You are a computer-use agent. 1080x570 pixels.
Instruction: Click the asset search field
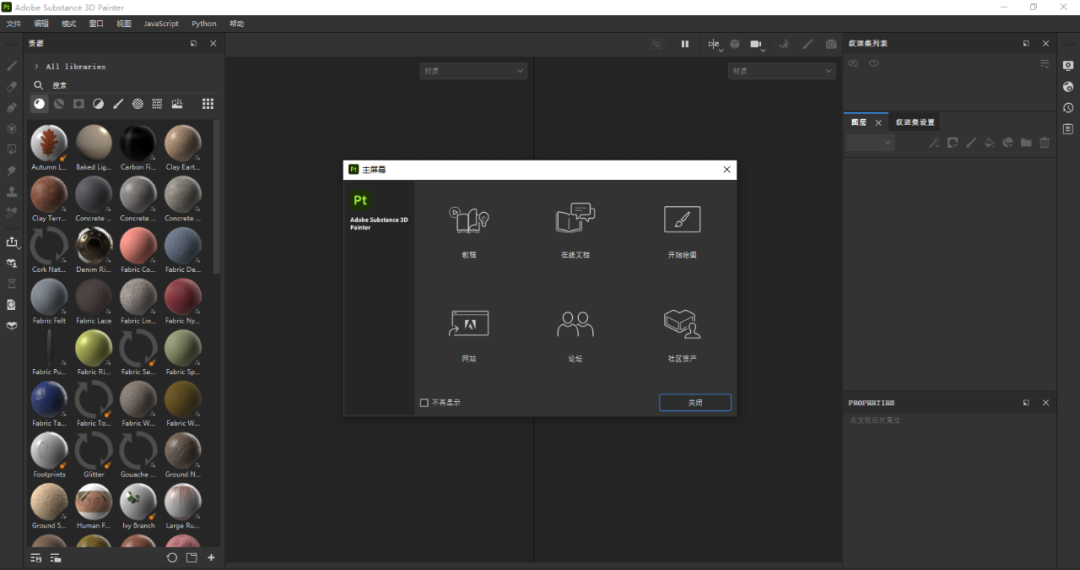(x=120, y=86)
